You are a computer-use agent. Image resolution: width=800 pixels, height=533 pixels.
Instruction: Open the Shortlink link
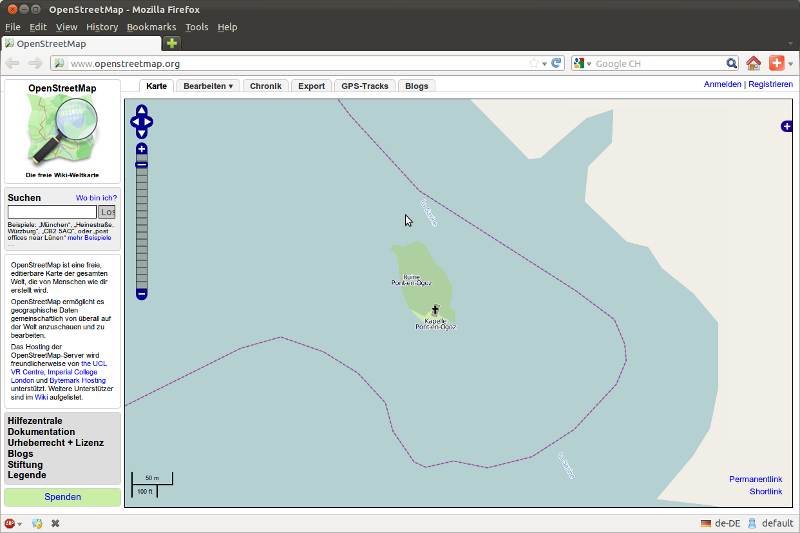click(x=766, y=491)
